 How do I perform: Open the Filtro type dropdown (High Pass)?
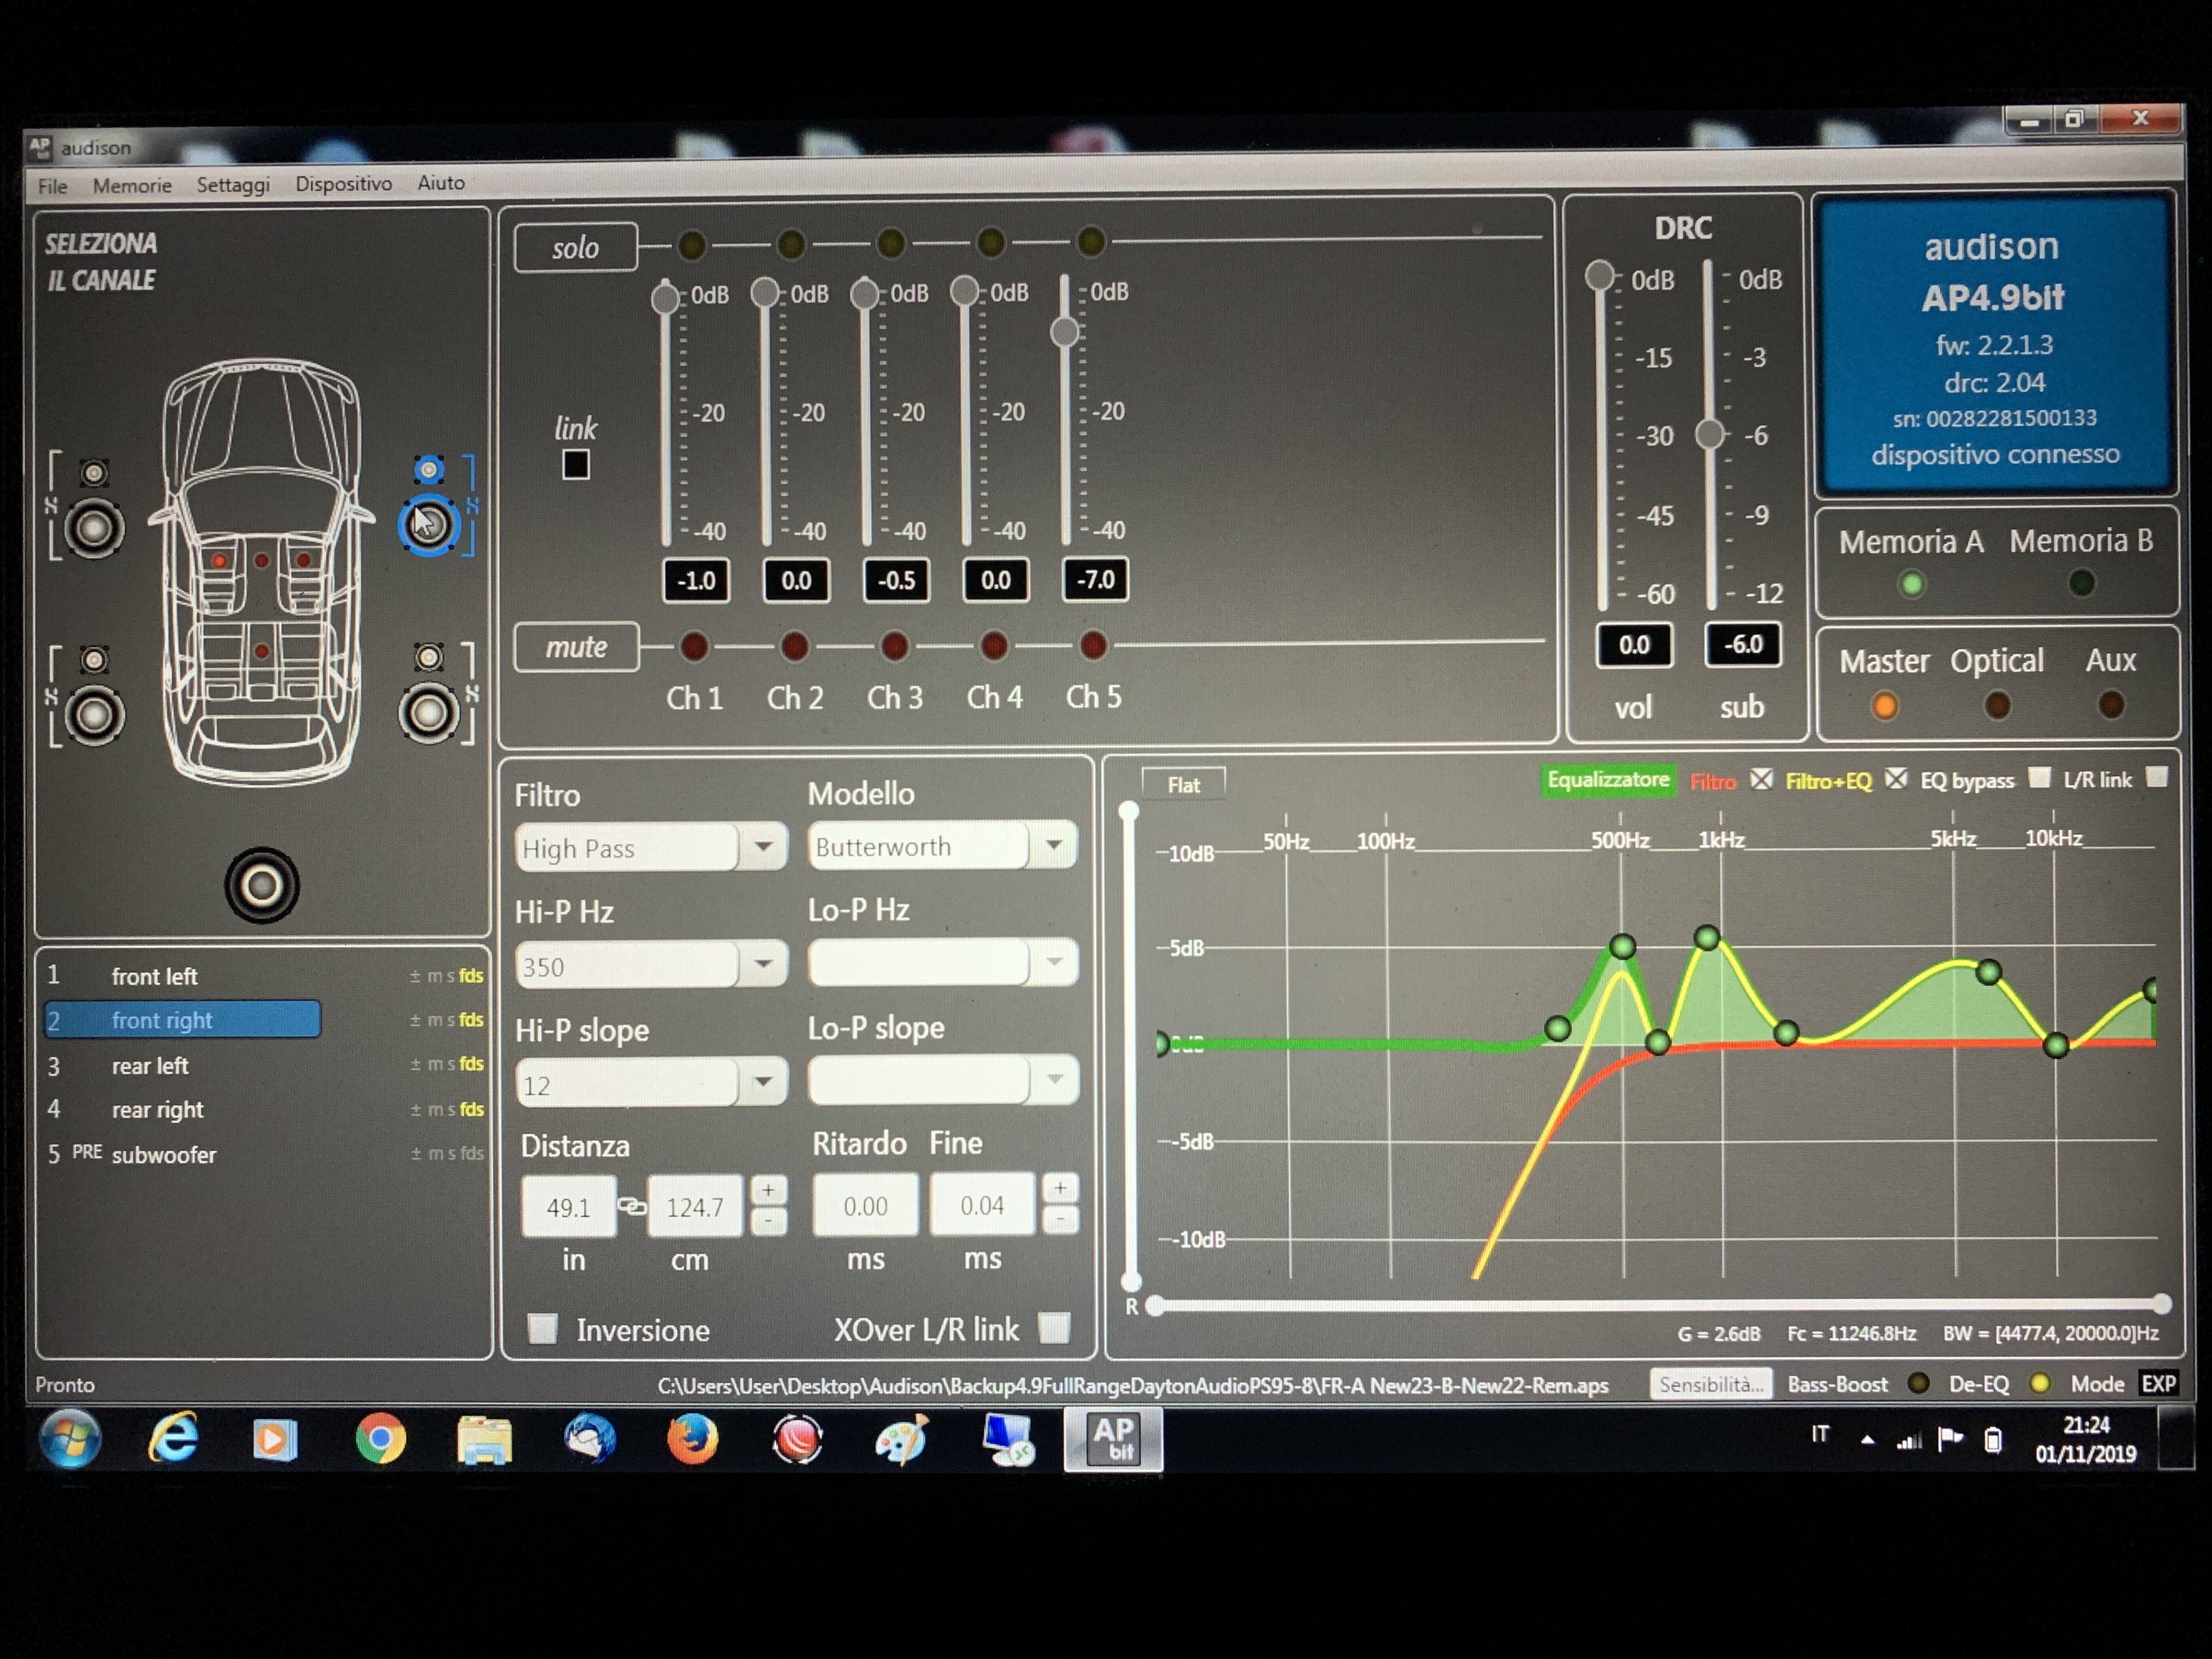(762, 847)
